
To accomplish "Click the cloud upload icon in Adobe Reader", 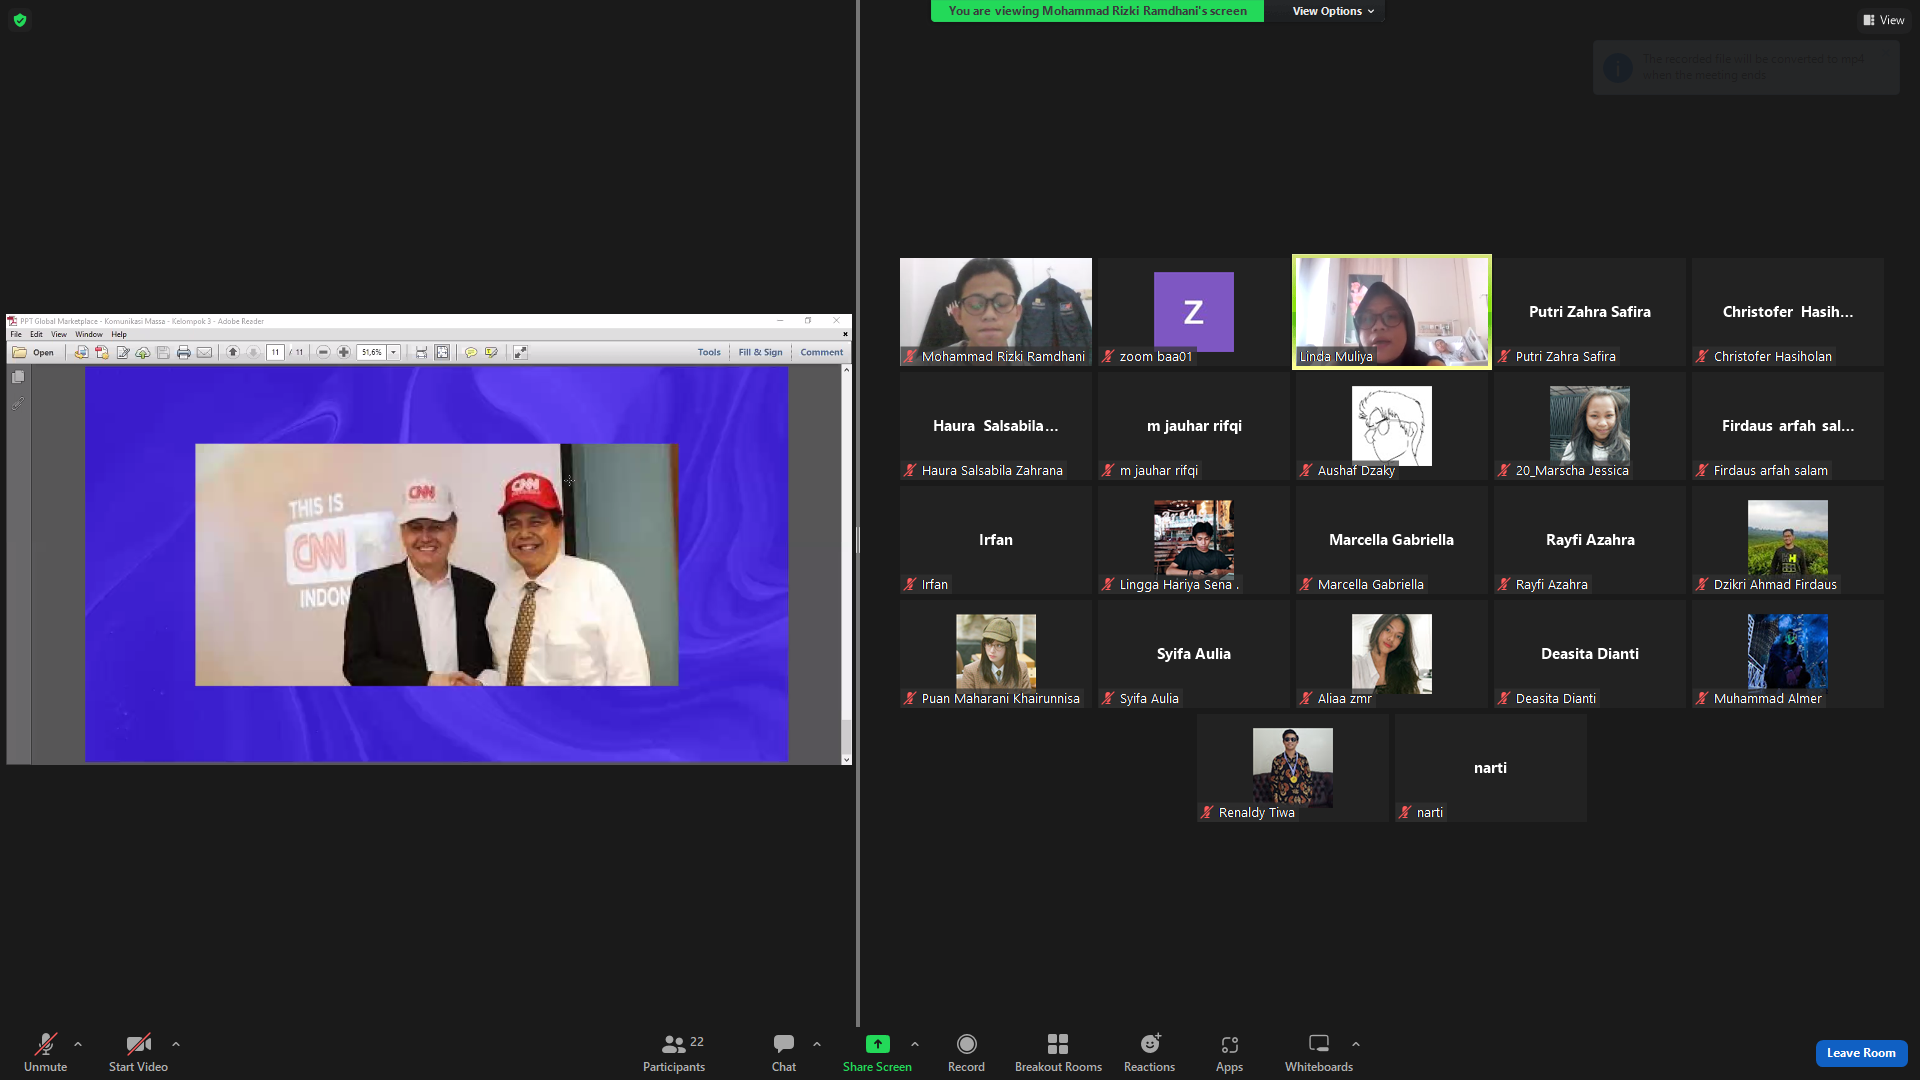I will click(x=143, y=352).
